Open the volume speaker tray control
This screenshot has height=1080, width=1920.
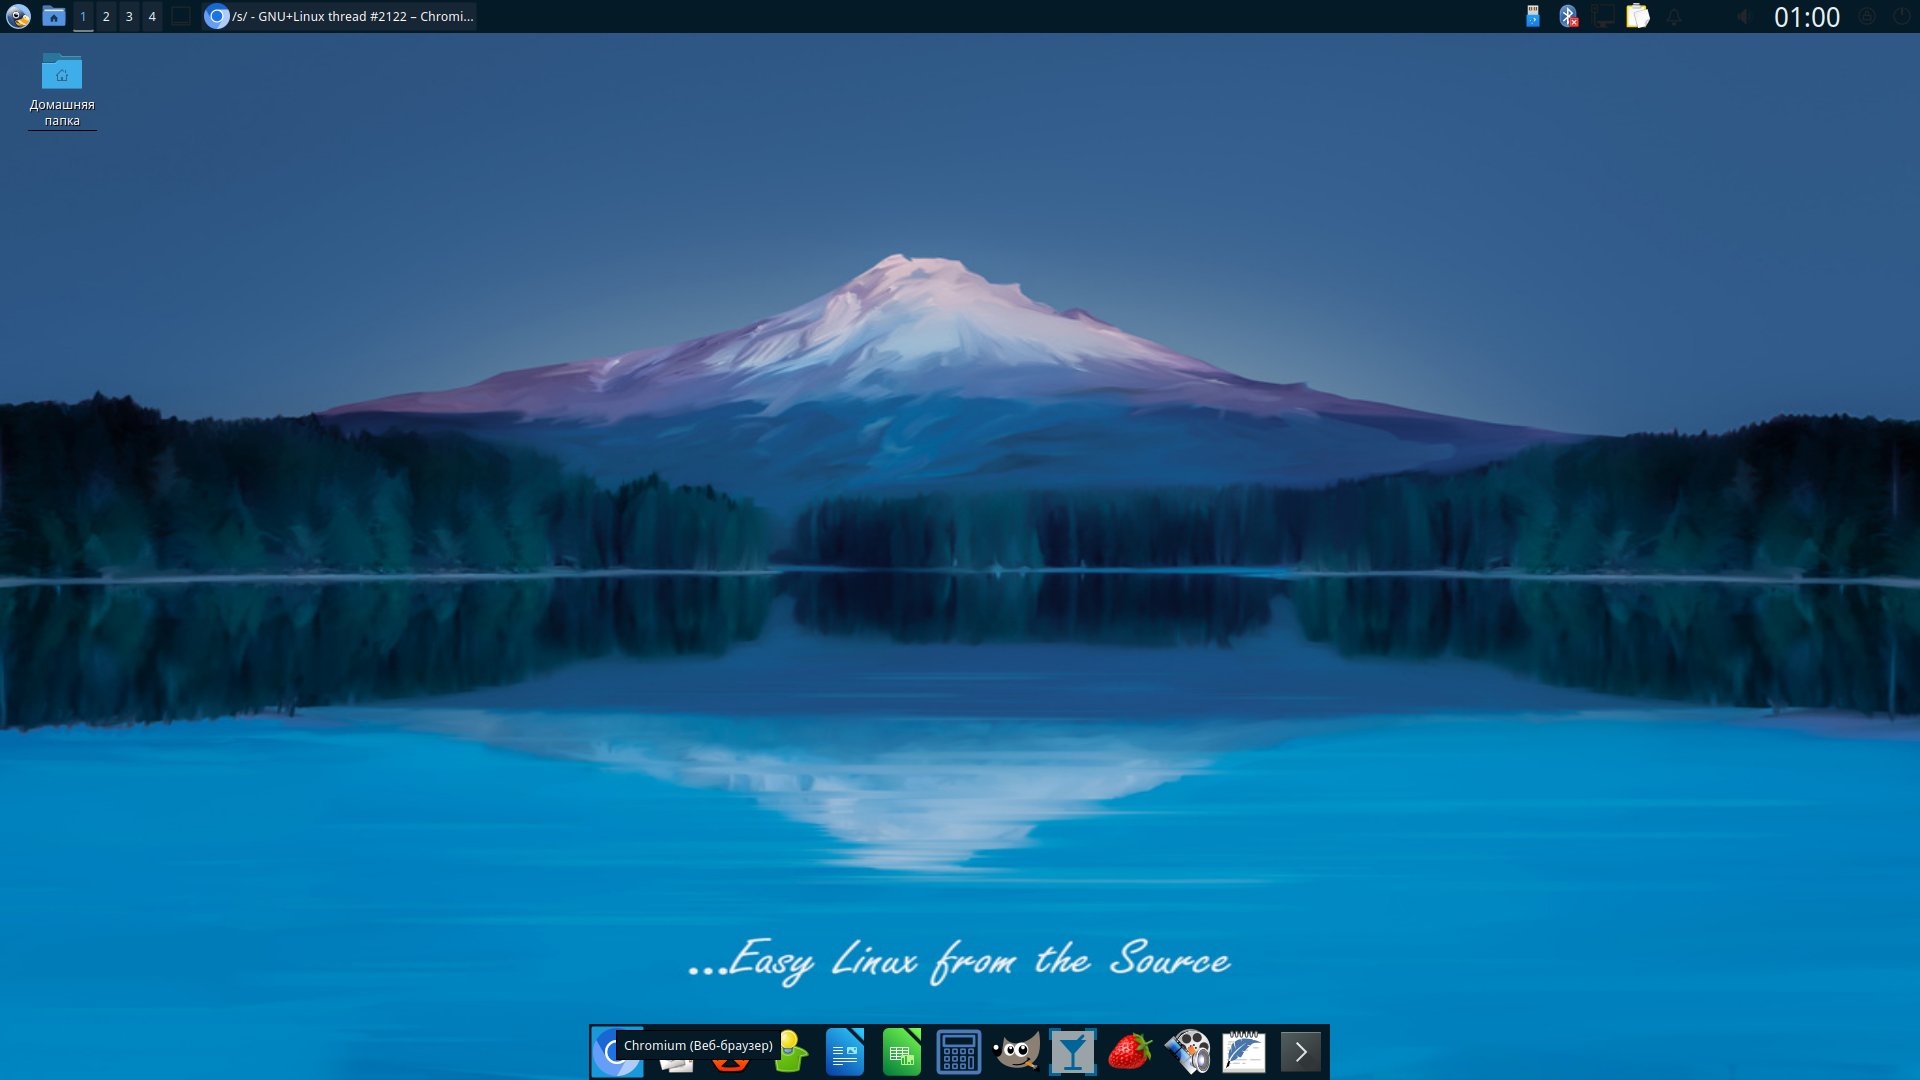click(x=1743, y=16)
